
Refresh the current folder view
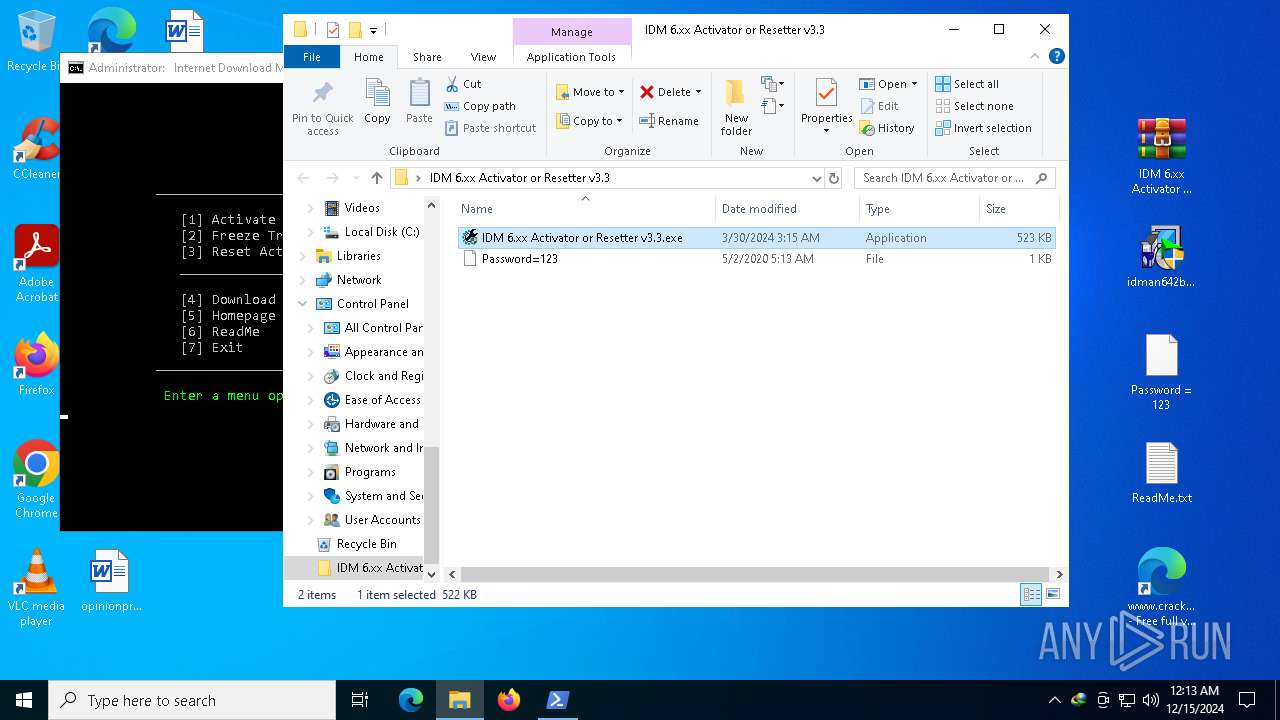(x=834, y=178)
